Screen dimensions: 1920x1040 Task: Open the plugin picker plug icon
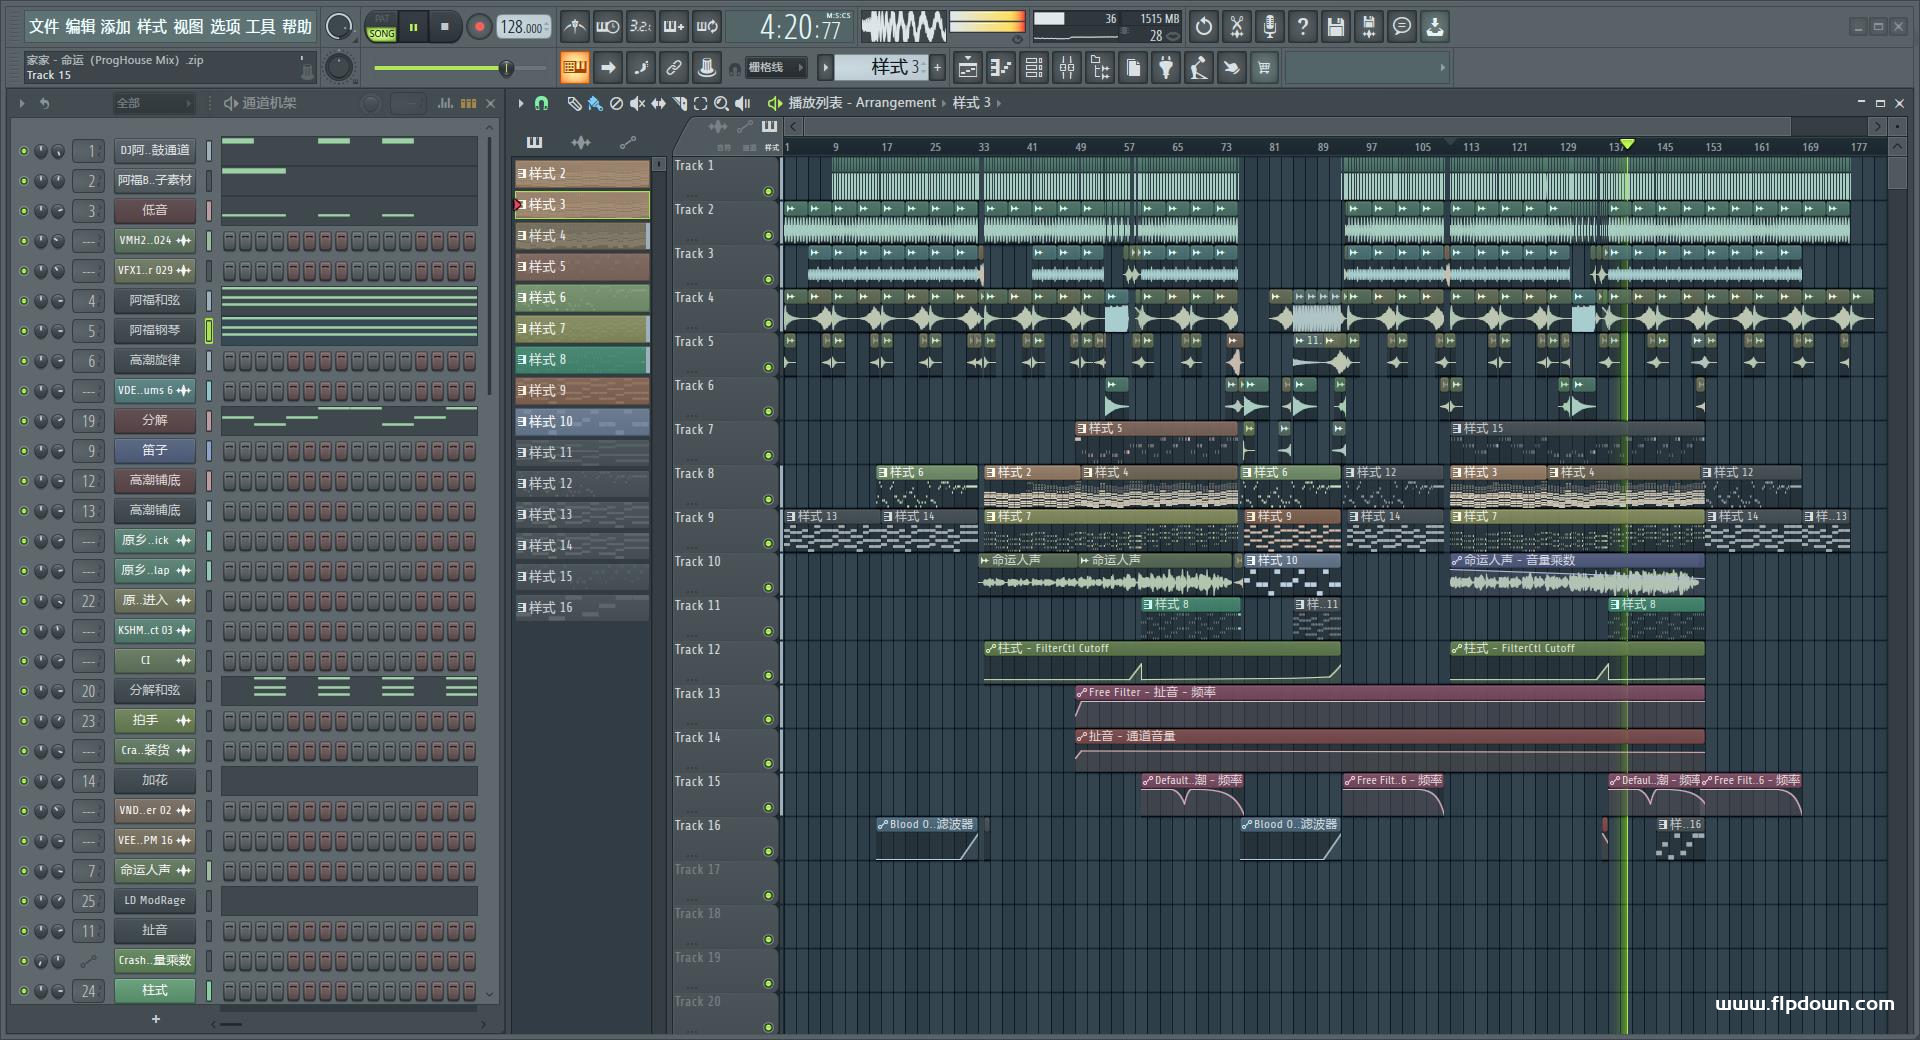pos(1166,68)
